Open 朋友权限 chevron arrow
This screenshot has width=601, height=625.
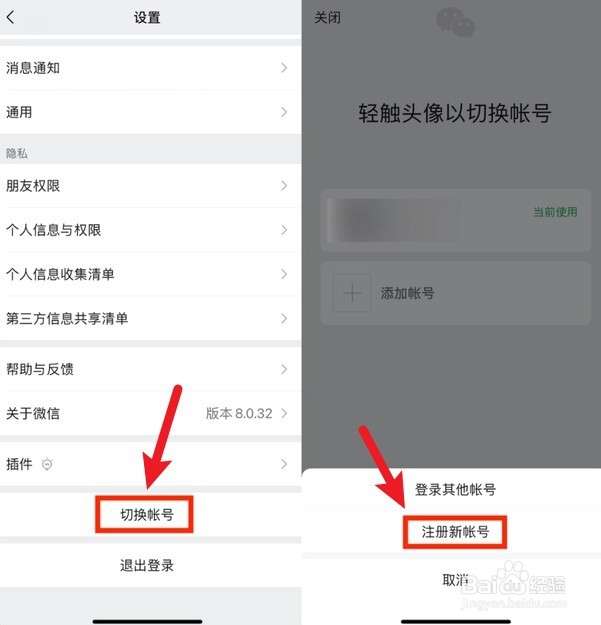coord(284,186)
